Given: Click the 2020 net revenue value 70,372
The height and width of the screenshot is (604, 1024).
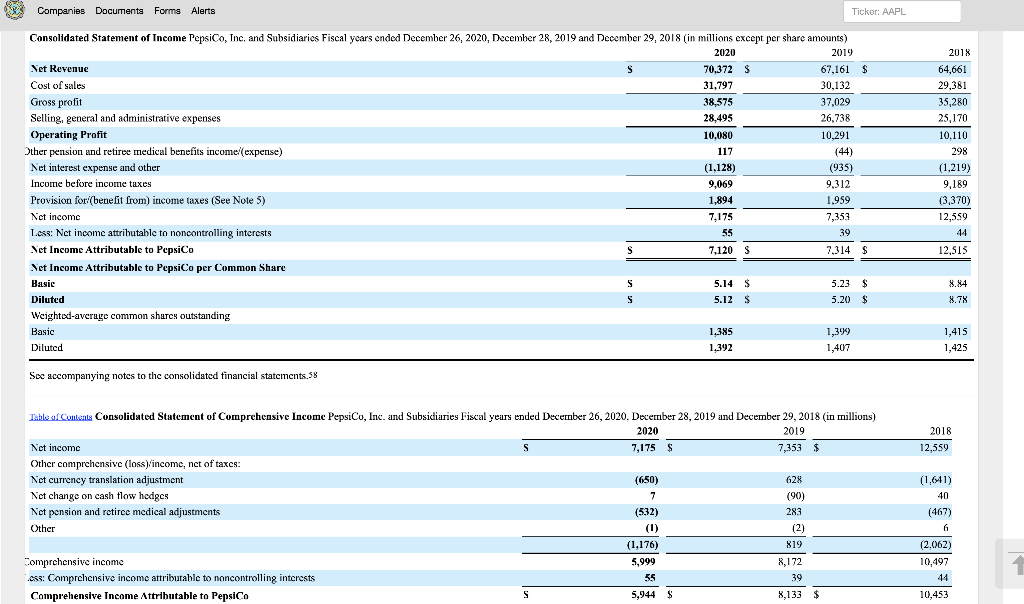Looking at the screenshot, I should [x=718, y=69].
